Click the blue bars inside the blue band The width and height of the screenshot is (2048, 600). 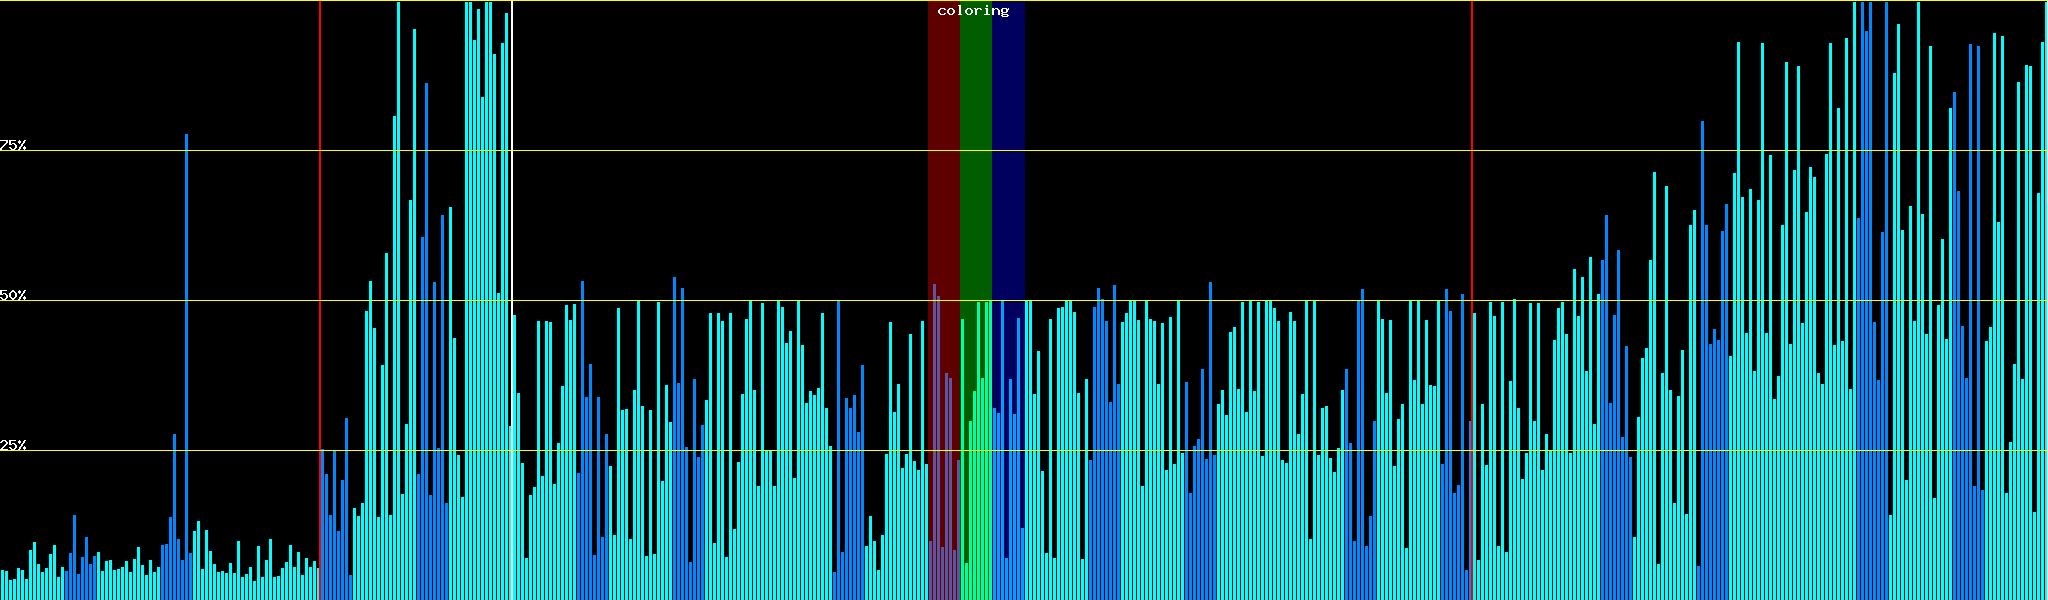1008,500
